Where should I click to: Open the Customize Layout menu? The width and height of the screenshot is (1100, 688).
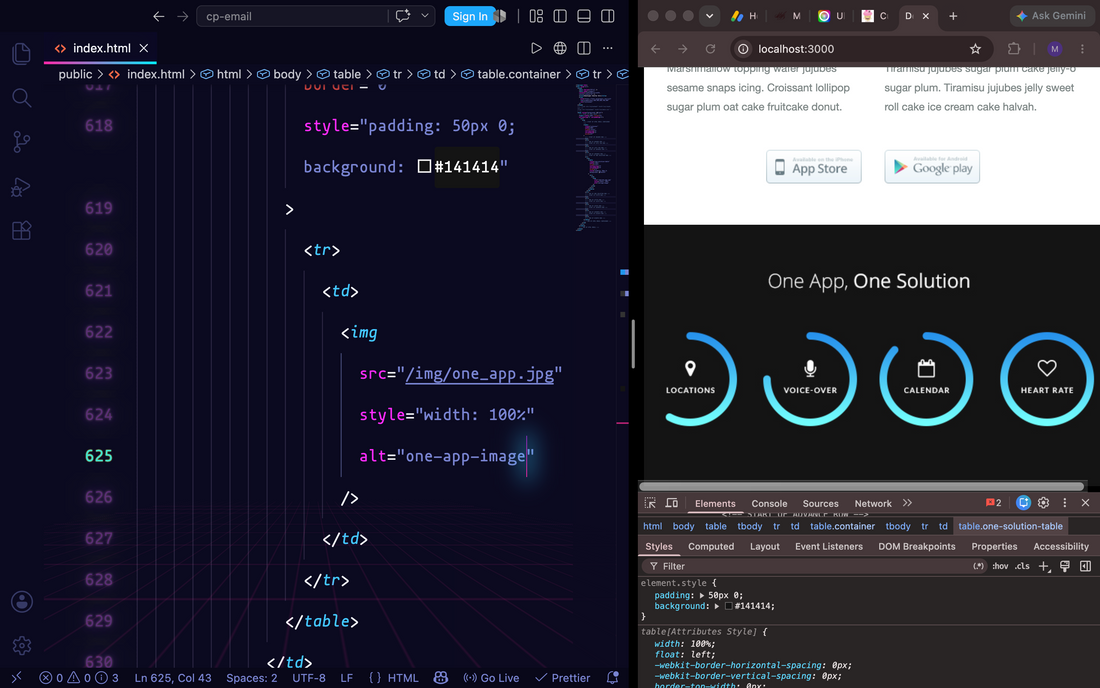point(537,16)
